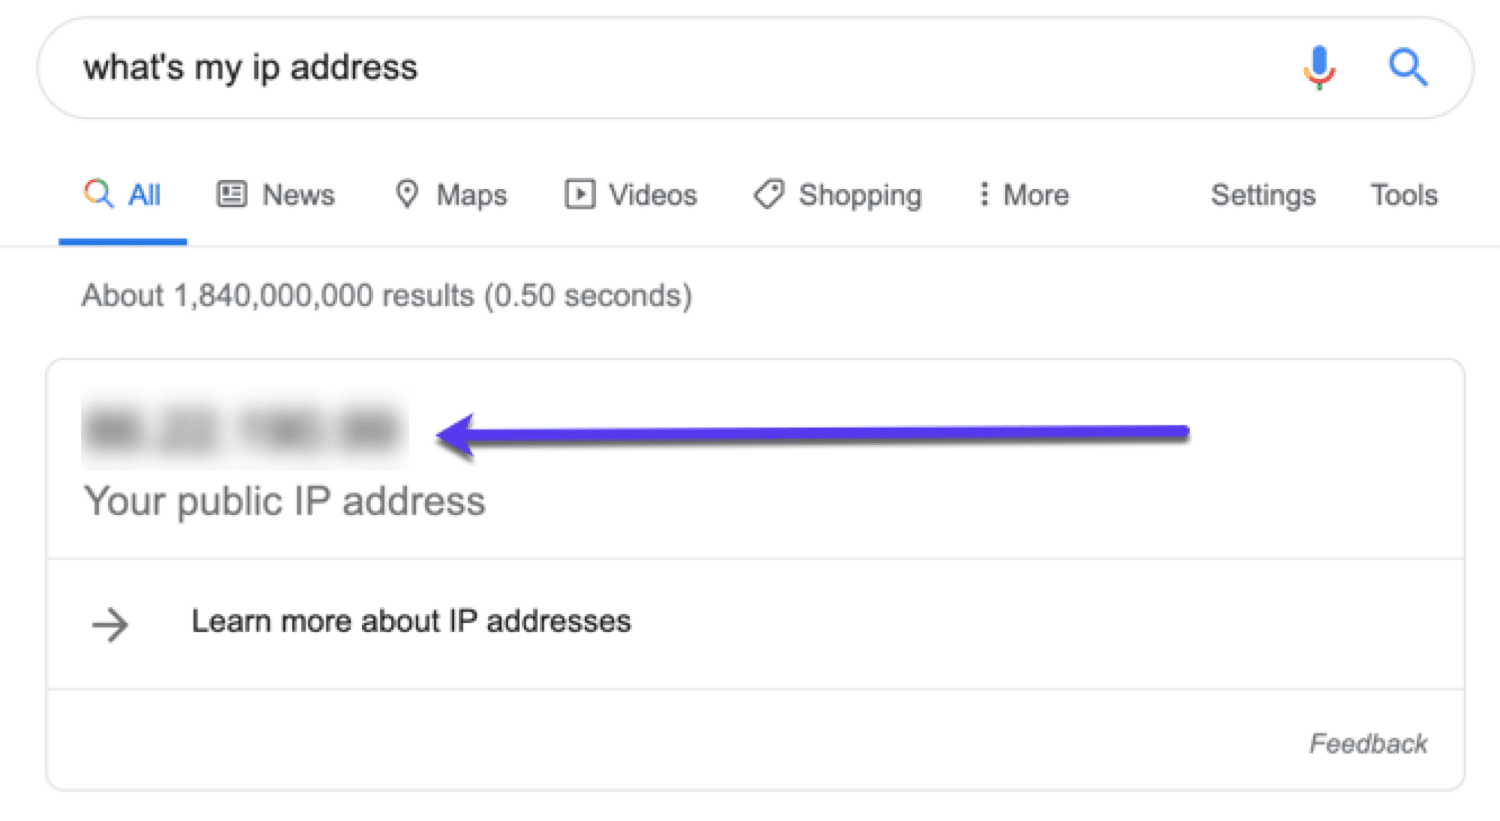Click the microphone icon for voice search
This screenshot has width=1500, height=821.
(x=1318, y=67)
